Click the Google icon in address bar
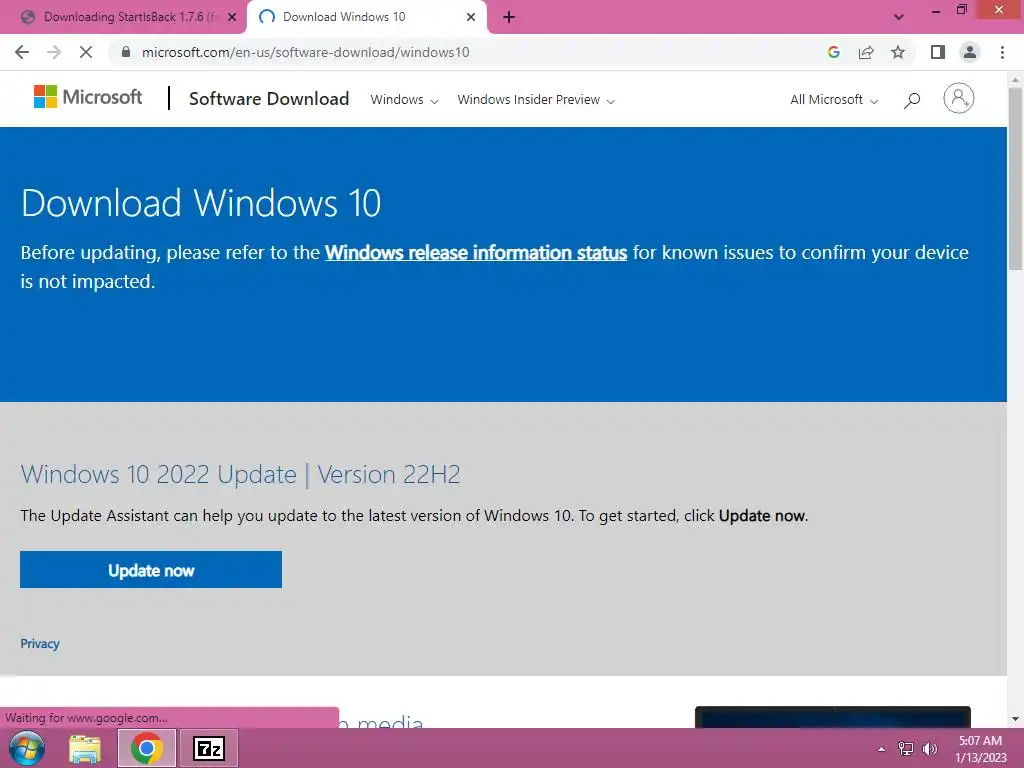This screenshot has height=768, width=1024. coord(833,52)
